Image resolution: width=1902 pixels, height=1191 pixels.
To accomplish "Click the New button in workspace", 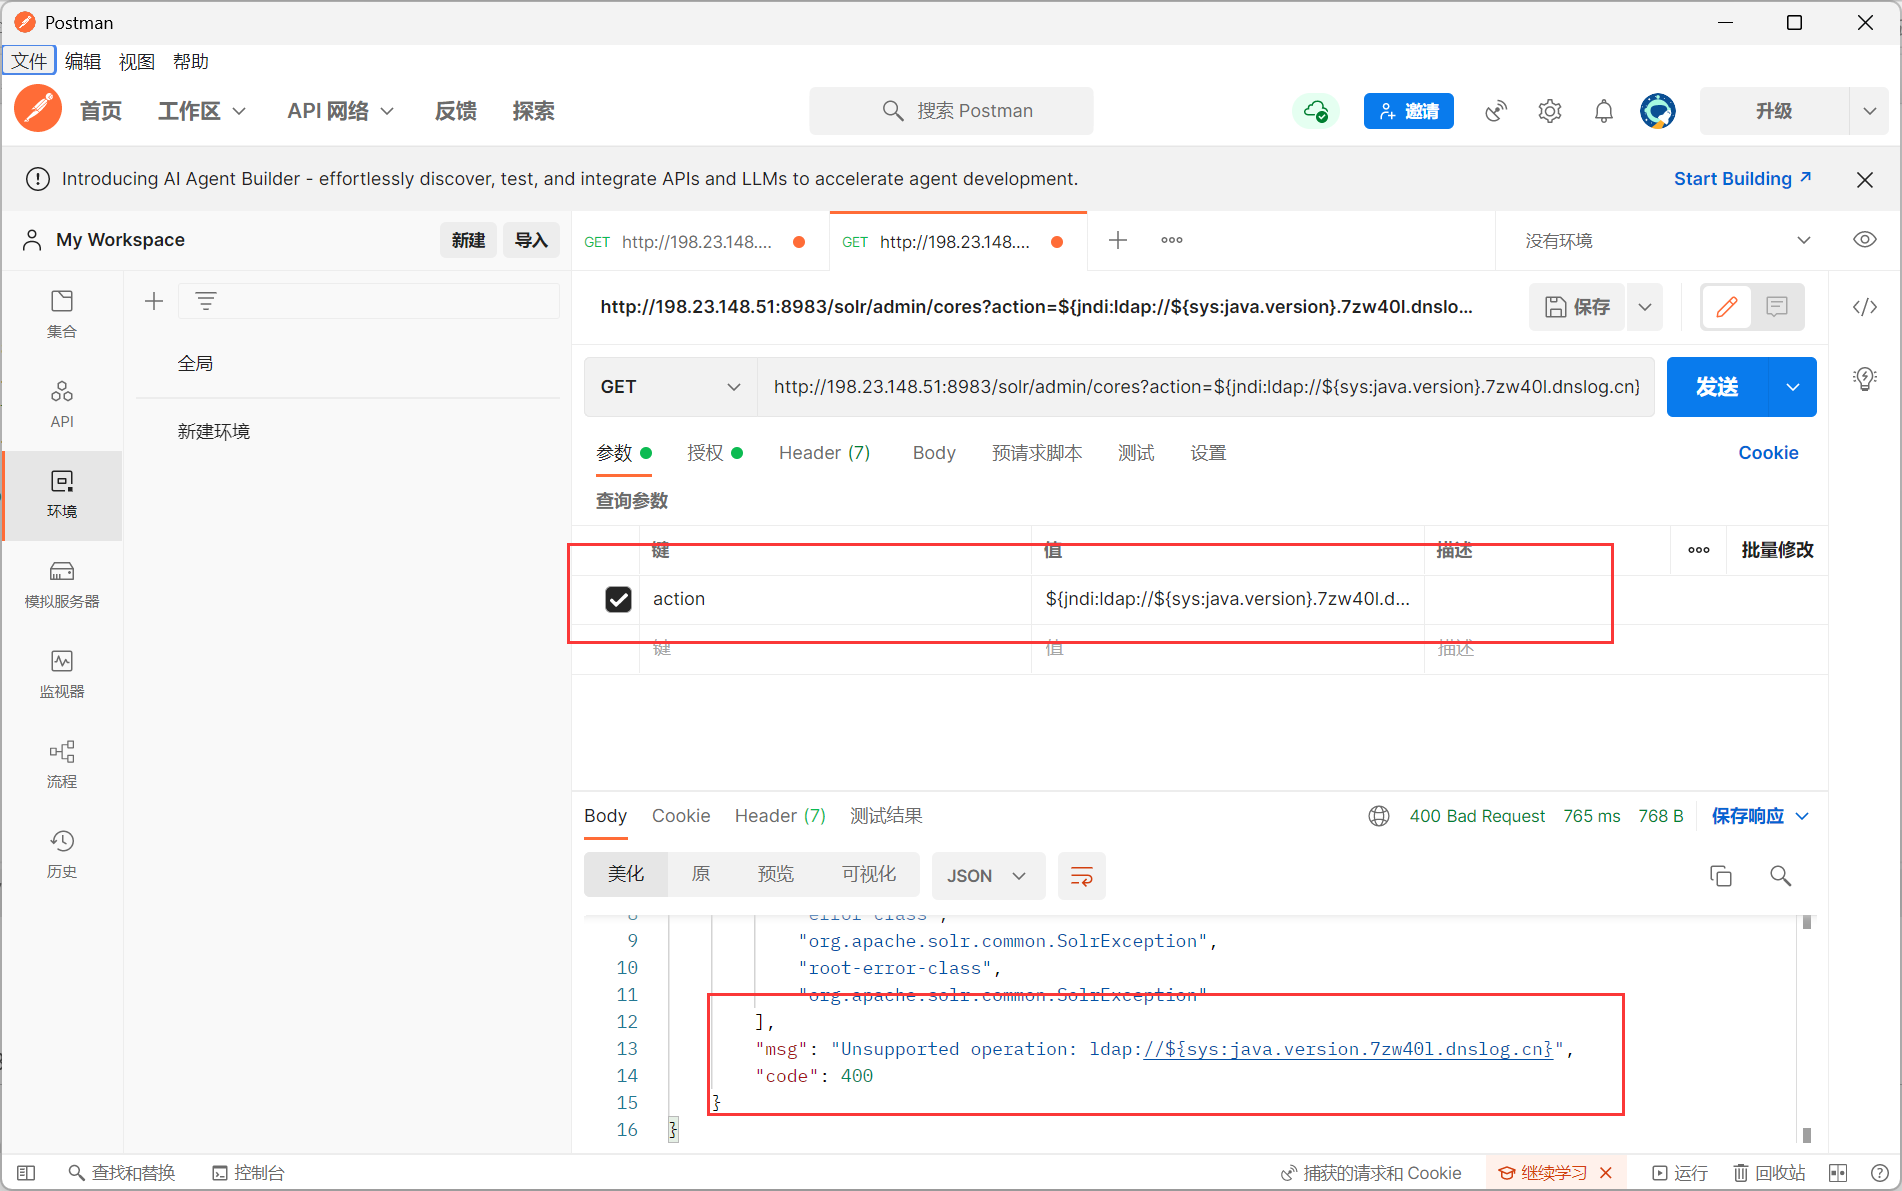I will tap(468, 240).
